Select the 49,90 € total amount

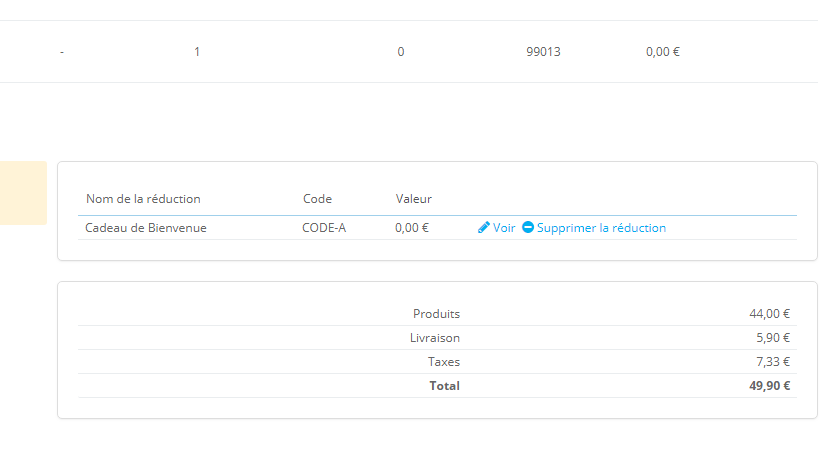click(x=769, y=386)
